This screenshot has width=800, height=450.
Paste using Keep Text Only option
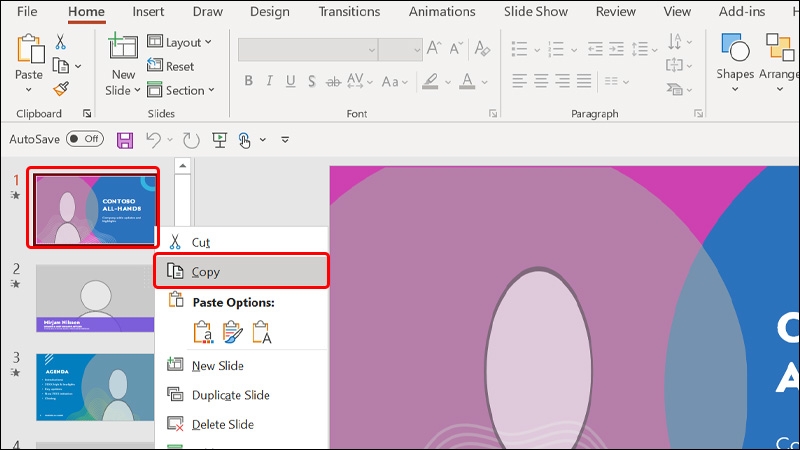coord(262,332)
